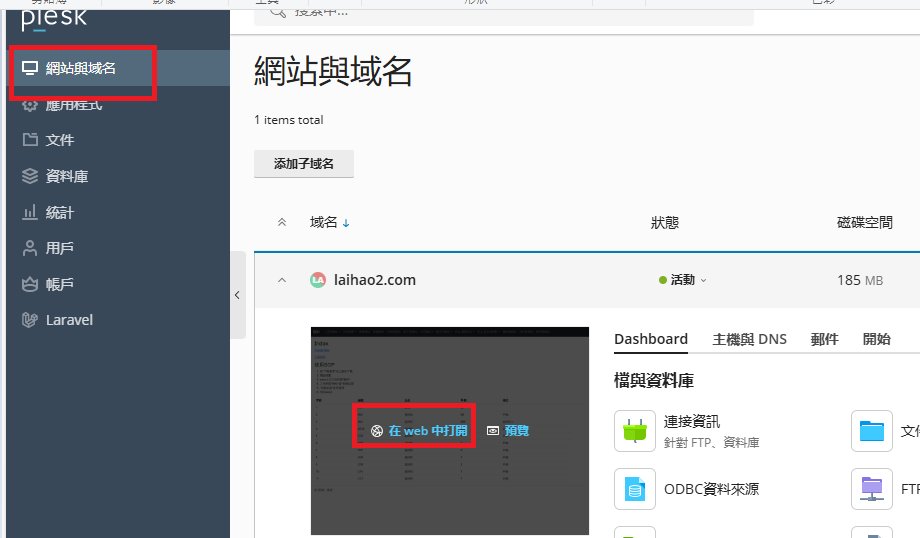Screen dimensions: 920x538
Task: Click the bar chart icon beside 統計
Action: click(x=30, y=212)
